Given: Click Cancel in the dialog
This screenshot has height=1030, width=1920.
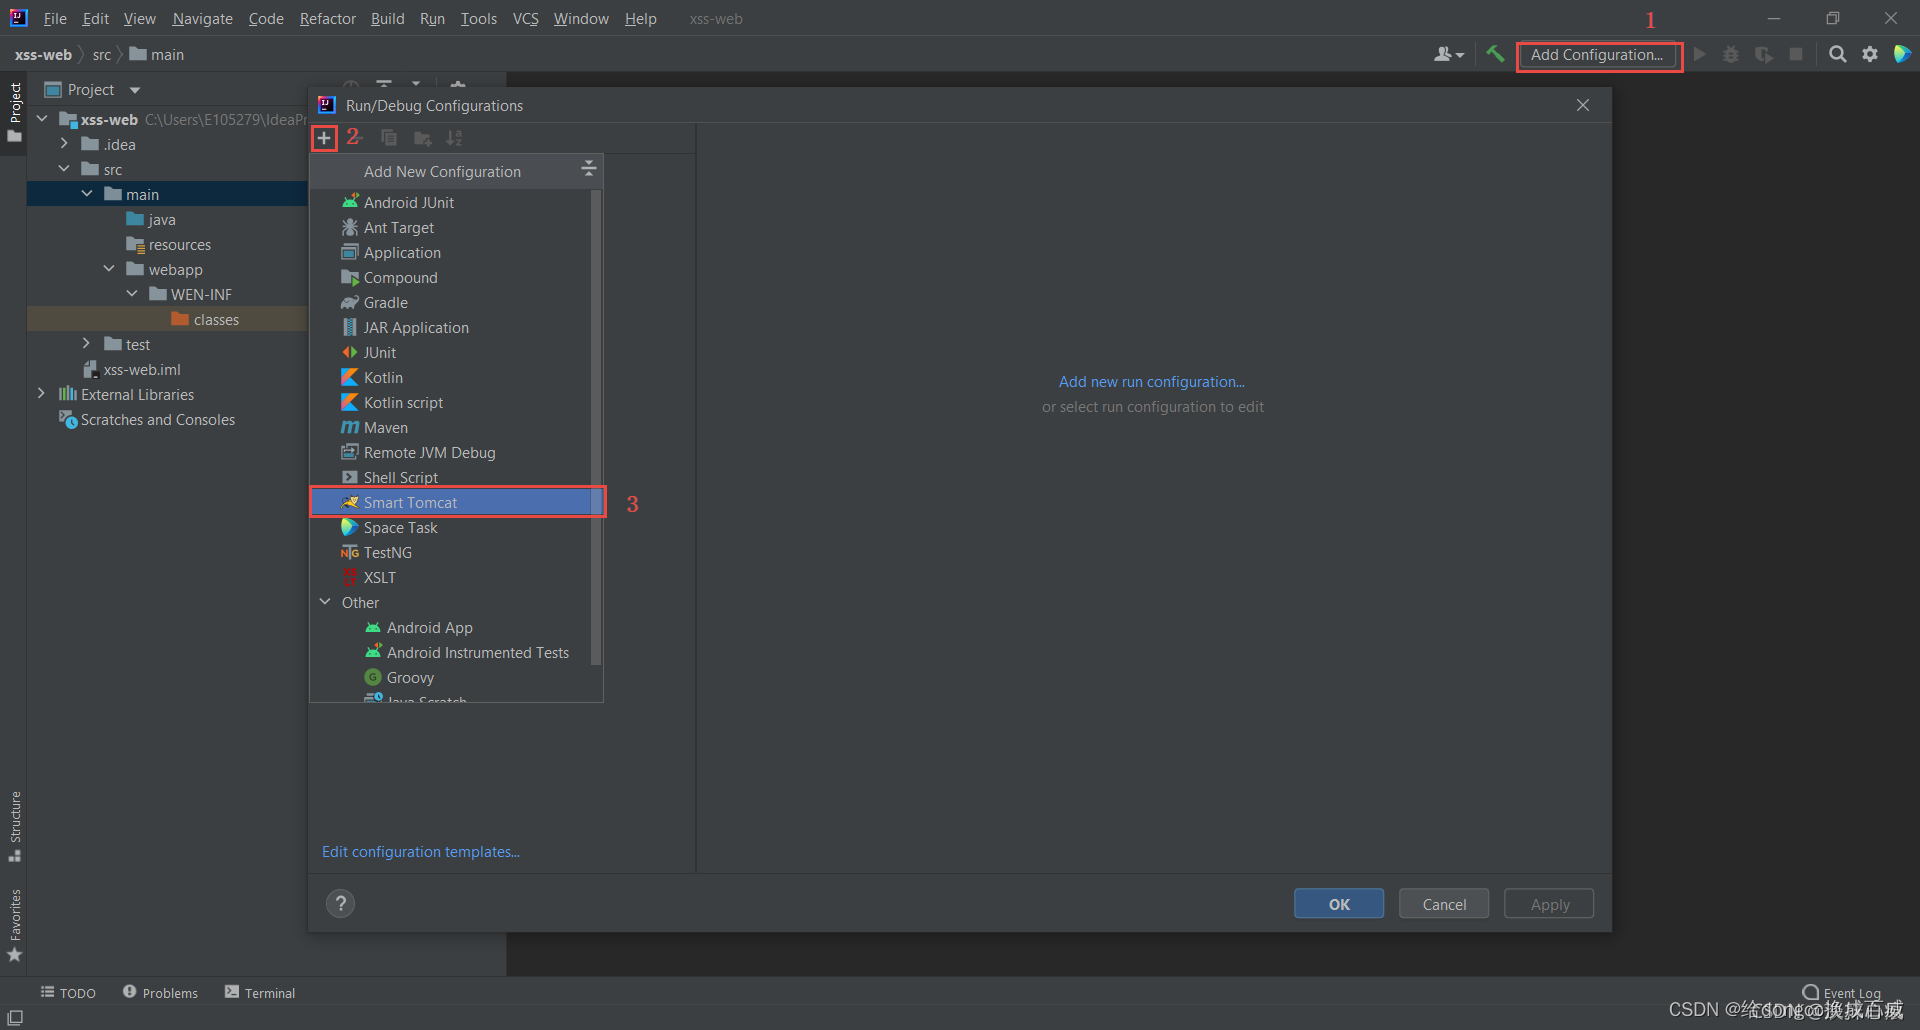Looking at the screenshot, I should (1444, 904).
